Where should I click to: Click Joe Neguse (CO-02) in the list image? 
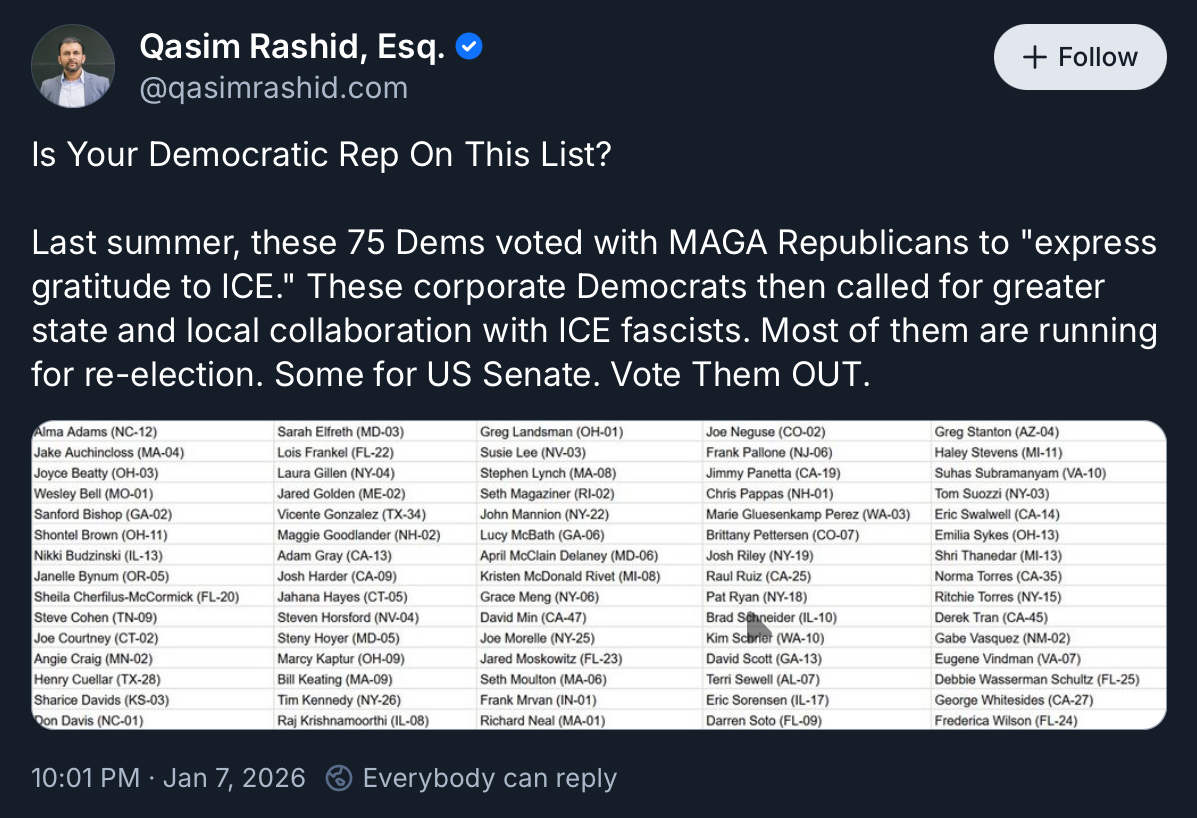click(x=766, y=432)
